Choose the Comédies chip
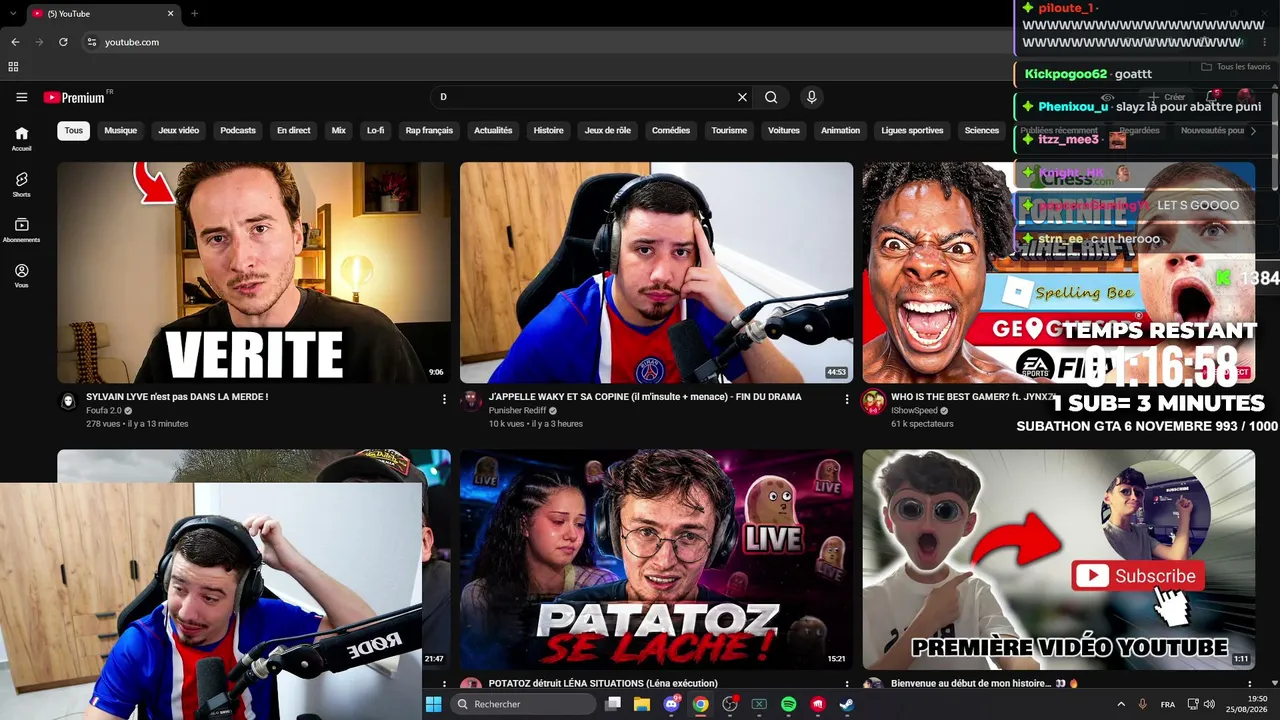 pos(671,130)
